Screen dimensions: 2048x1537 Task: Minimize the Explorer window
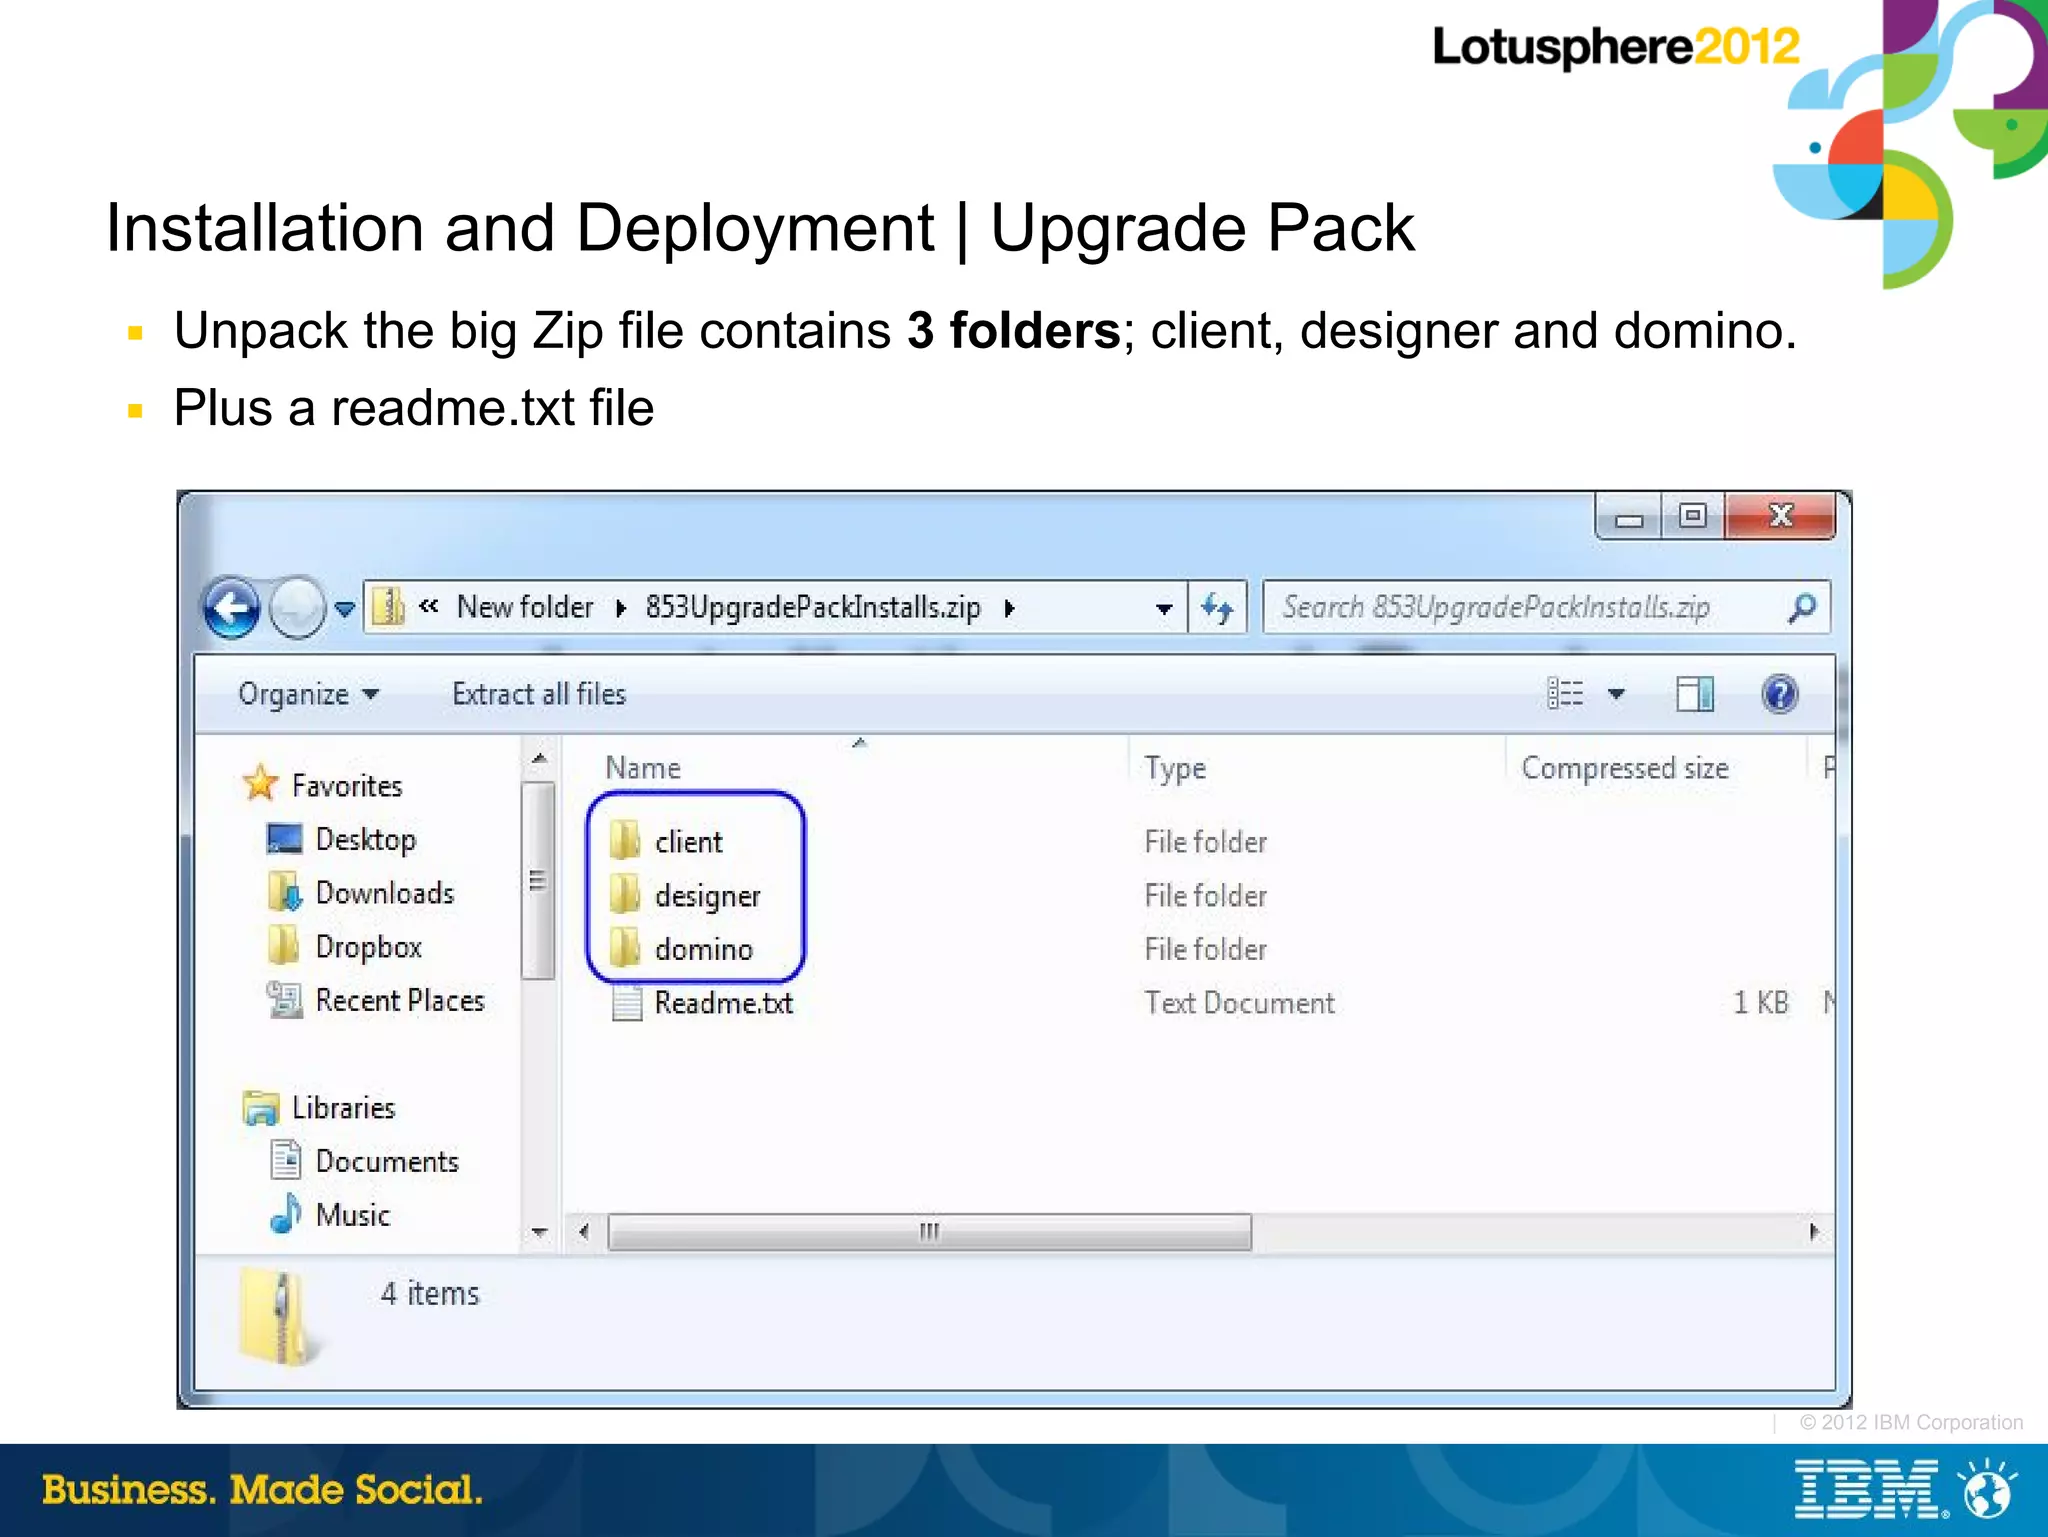pos(1629,517)
